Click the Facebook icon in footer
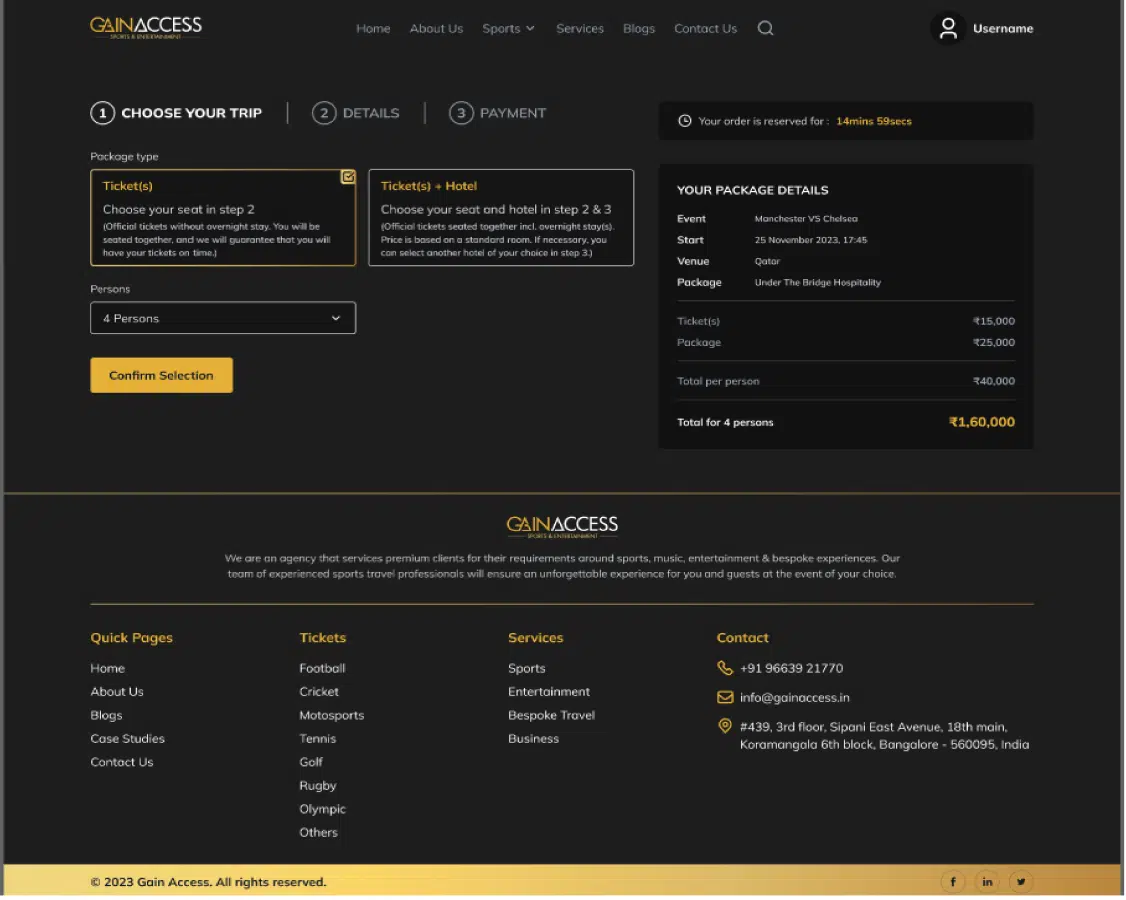The width and height of the screenshot is (1126, 900). 952,881
